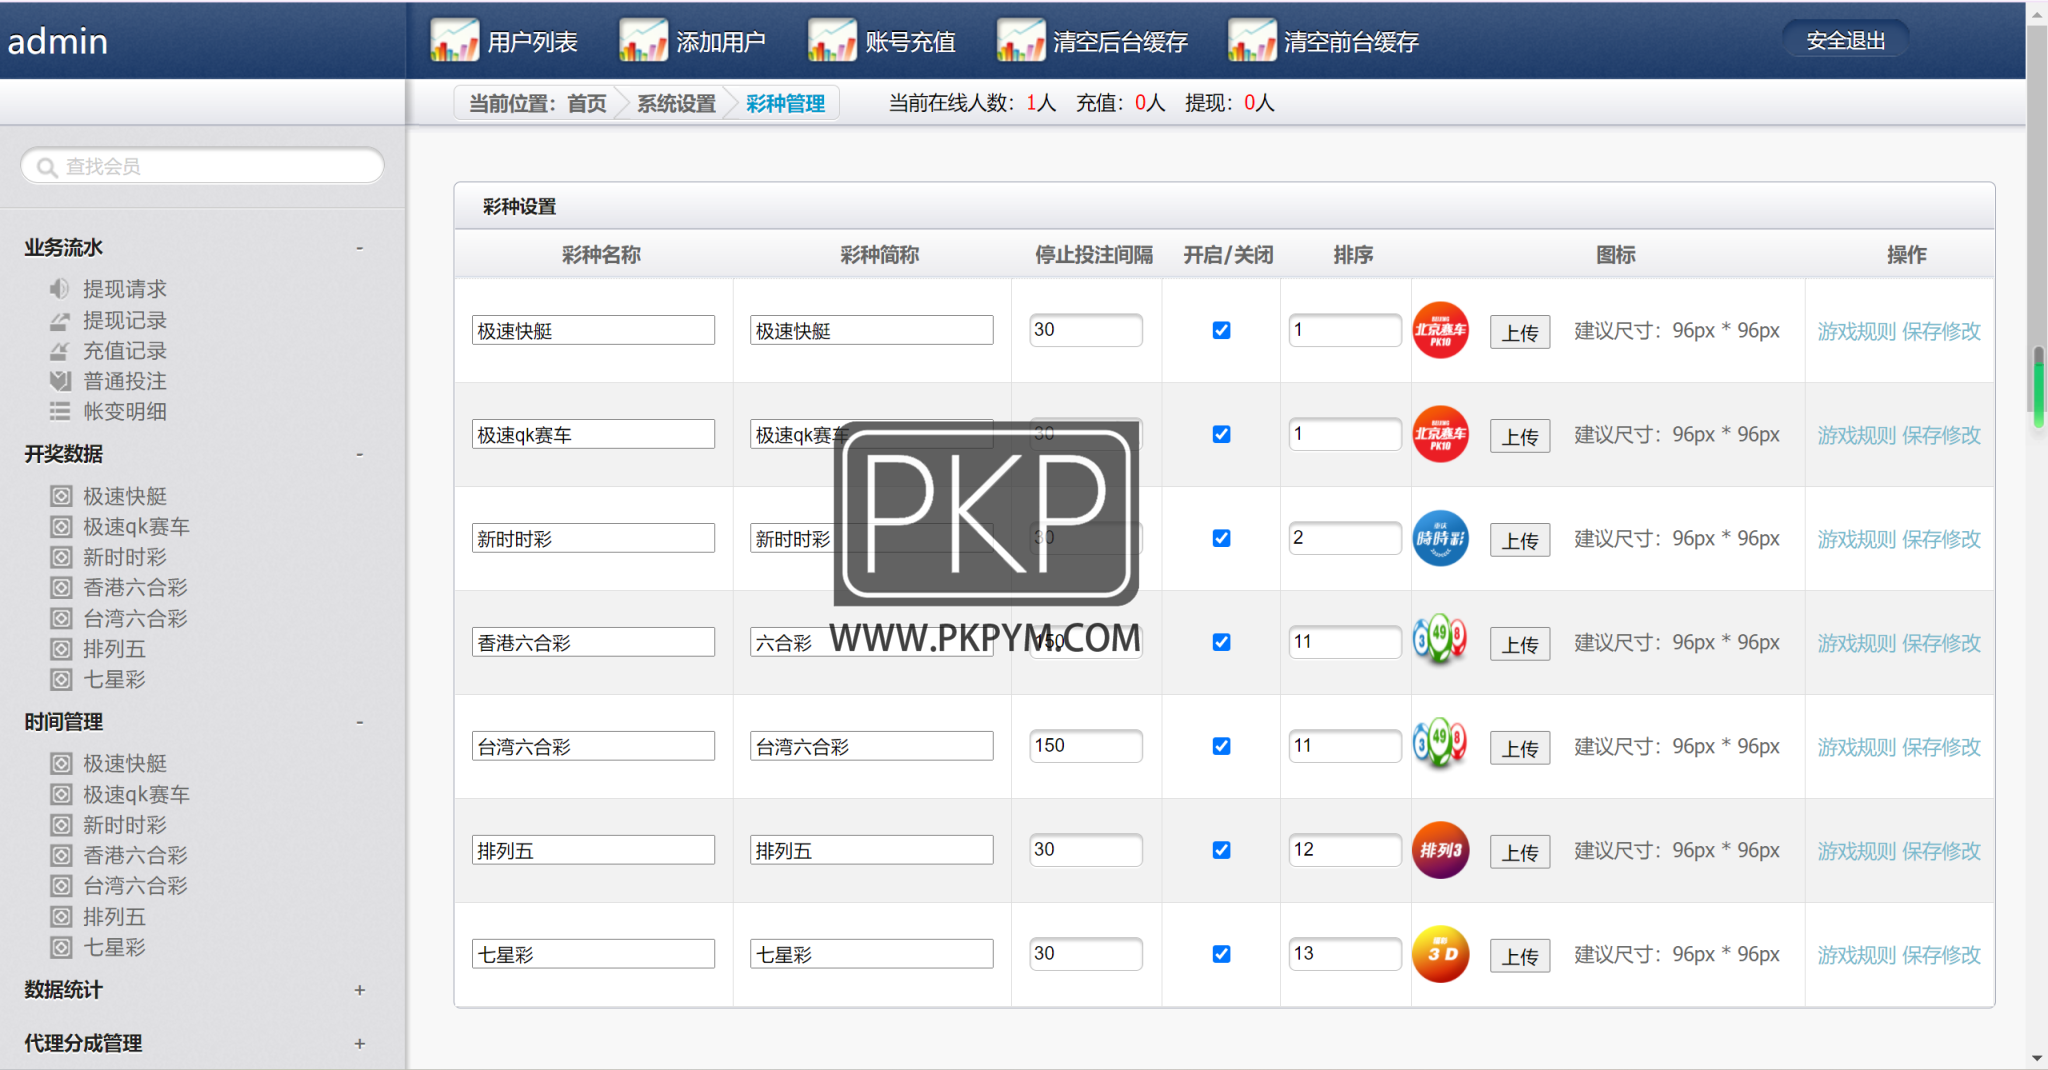Image resolution: width=2048 pixels, height=1070 pixels.
Task: Click the 查找会员 search field
Action: tap(203, 166)
